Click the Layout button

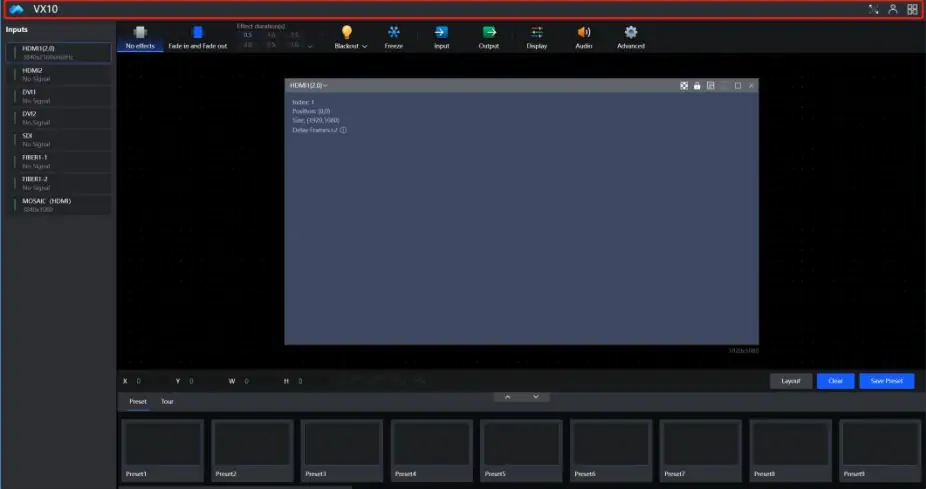791,381
